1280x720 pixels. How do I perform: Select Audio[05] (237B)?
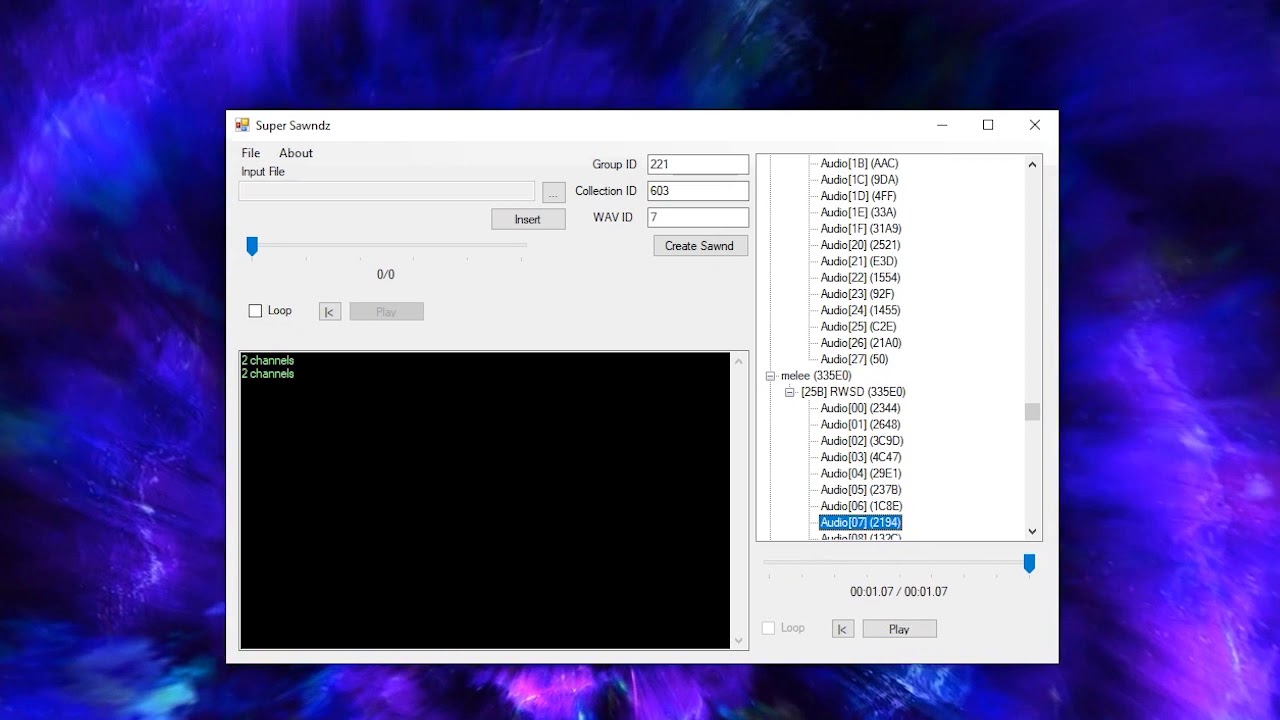click(x=861, y=490)
